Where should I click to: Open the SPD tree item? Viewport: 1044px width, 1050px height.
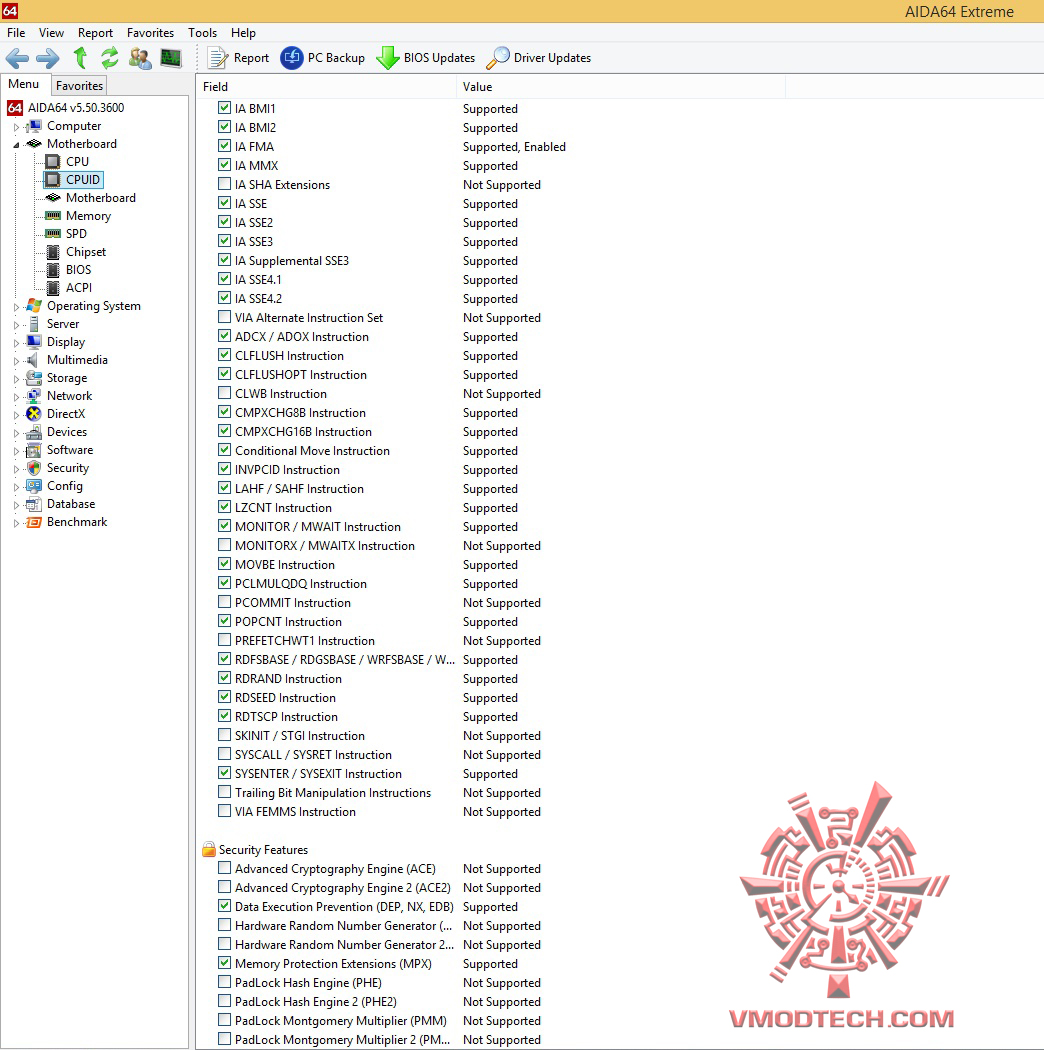[66, 234]
